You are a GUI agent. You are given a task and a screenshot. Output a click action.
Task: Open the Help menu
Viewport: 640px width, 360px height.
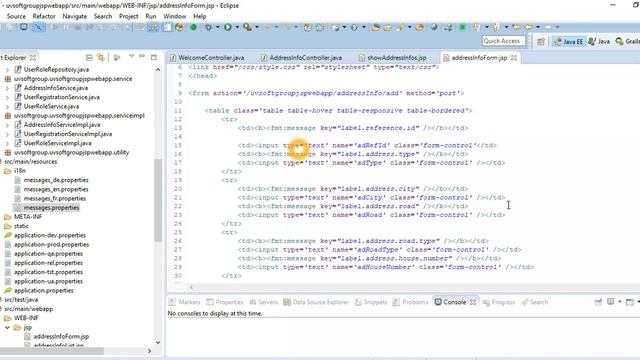point(200,16)
